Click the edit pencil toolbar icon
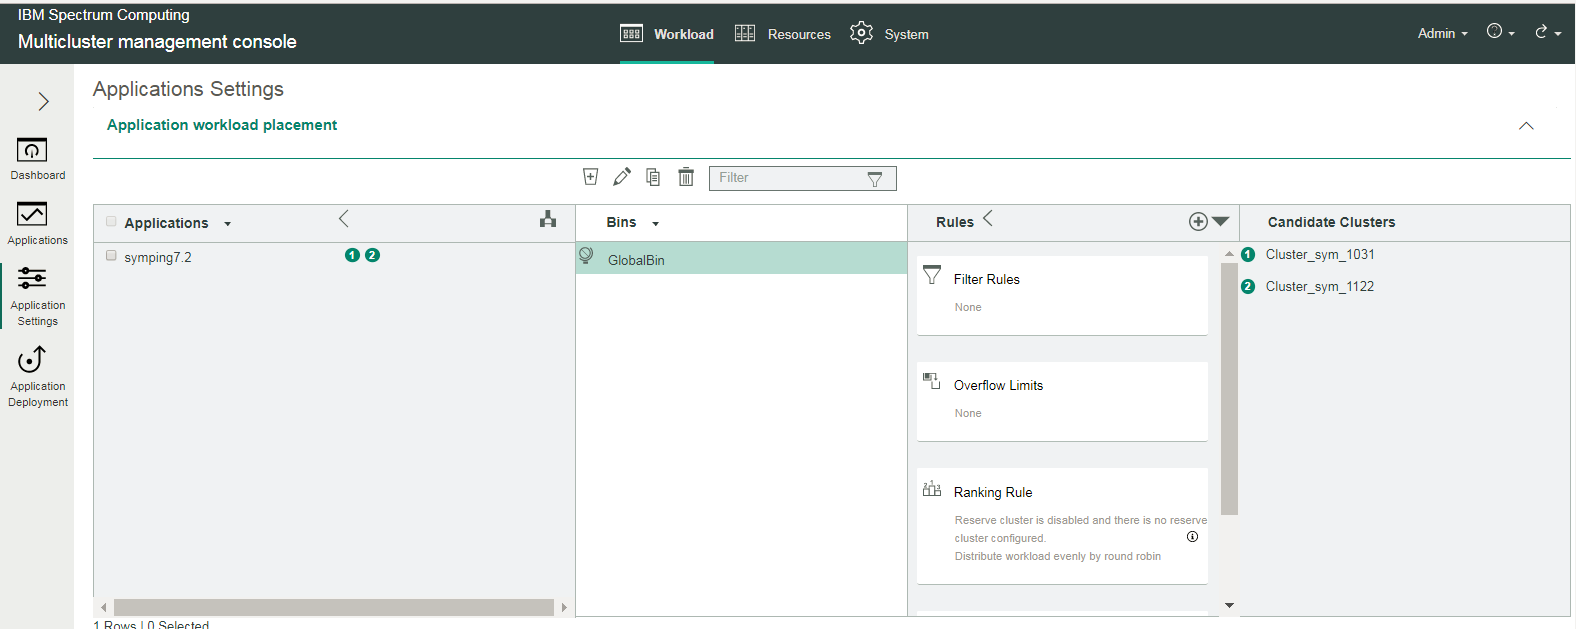Viewport: 1576px width, 629px height. 622,177
